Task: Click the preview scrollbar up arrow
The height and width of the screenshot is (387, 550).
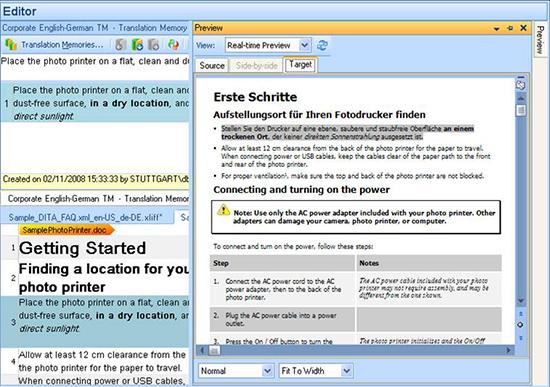Action: [521, 98]
